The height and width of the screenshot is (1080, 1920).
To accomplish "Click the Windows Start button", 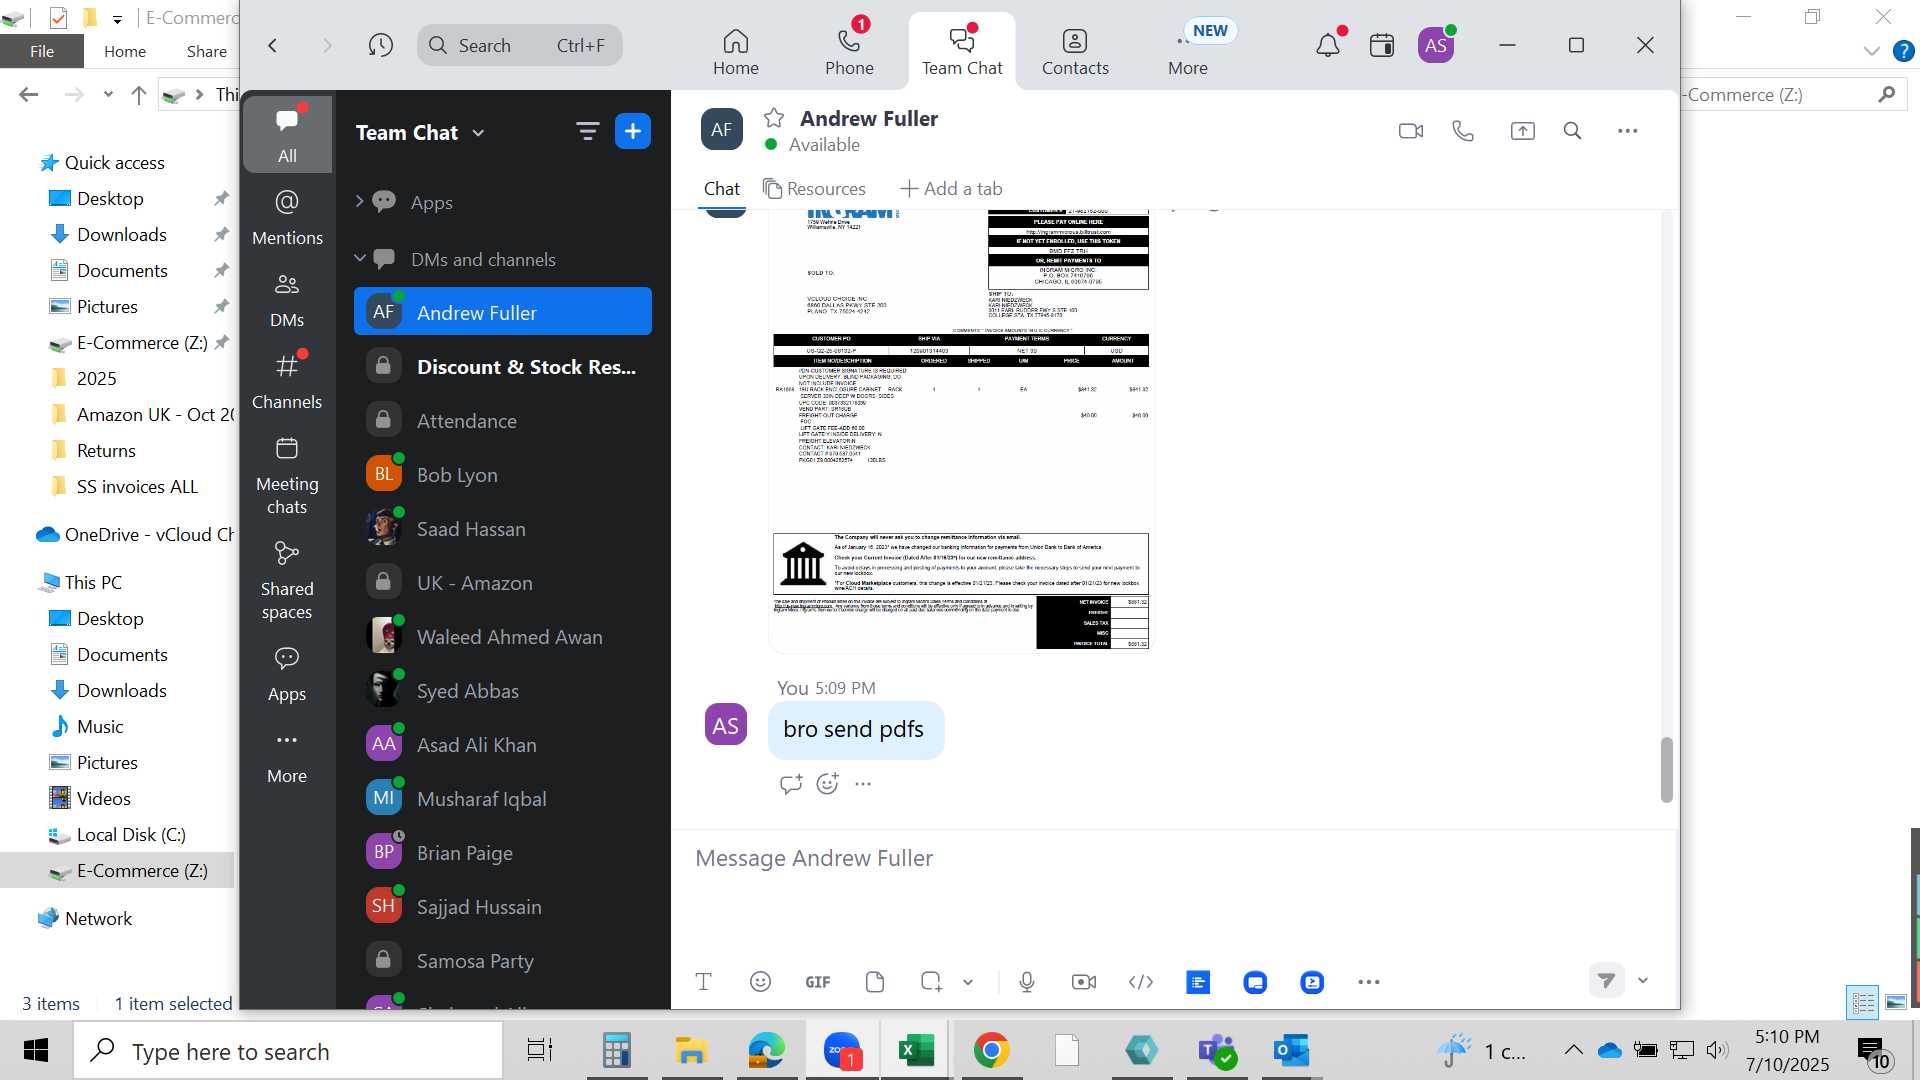I will [36, 1051].
